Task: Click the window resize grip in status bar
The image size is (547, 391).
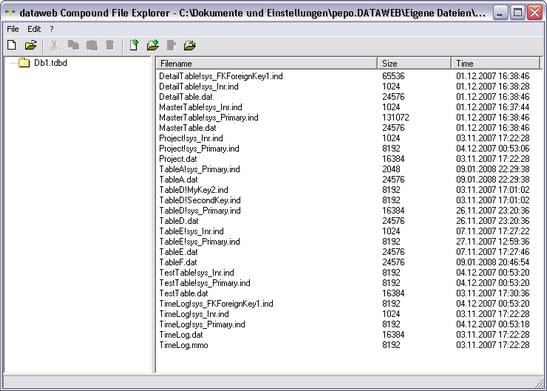Action: click(x=539, y=383)
